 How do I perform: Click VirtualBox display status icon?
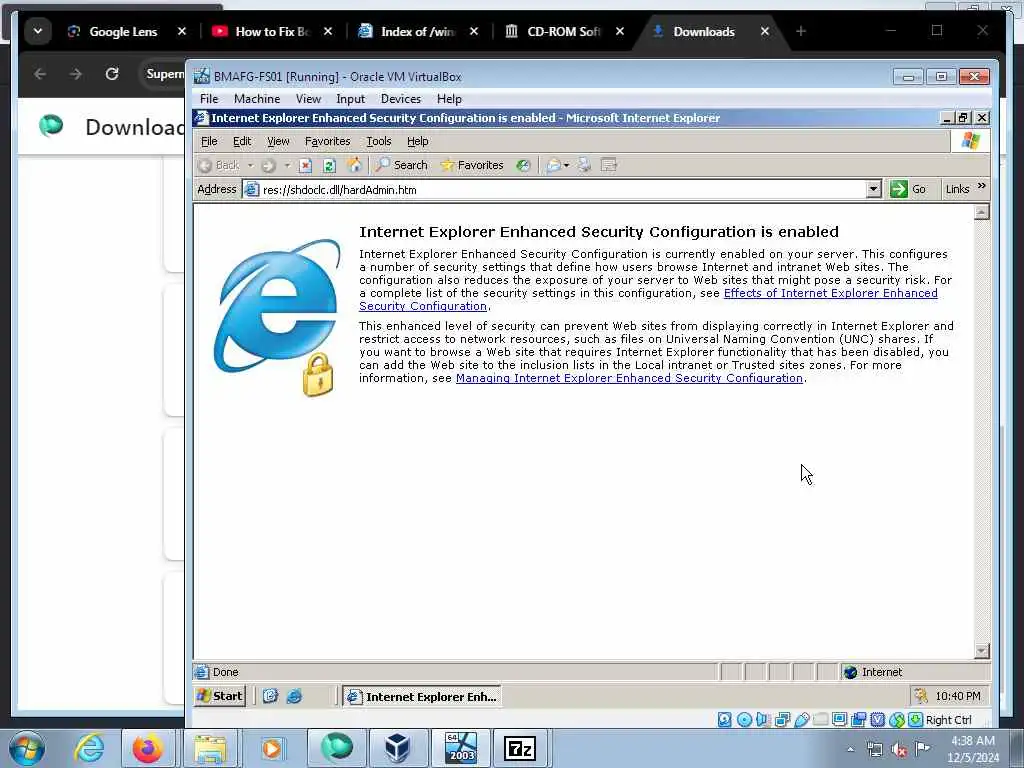pos(840,720)
